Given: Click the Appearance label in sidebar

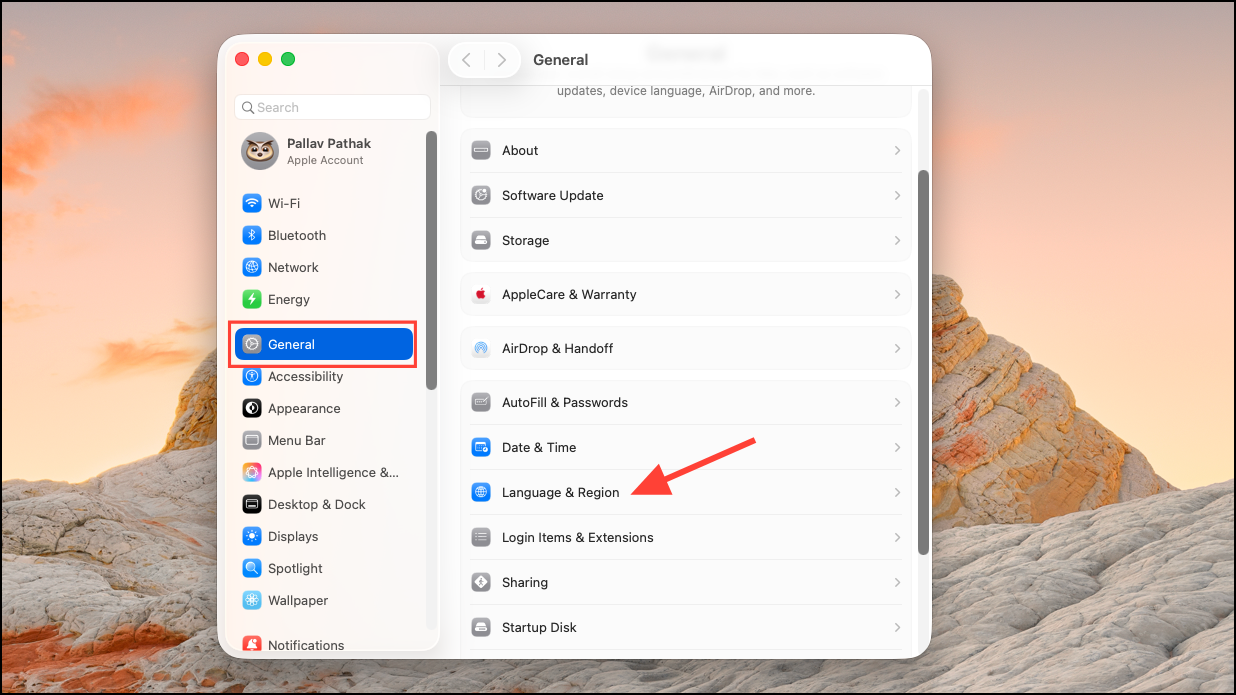Looking at the screenshot, I should click(x=304, y=408).
